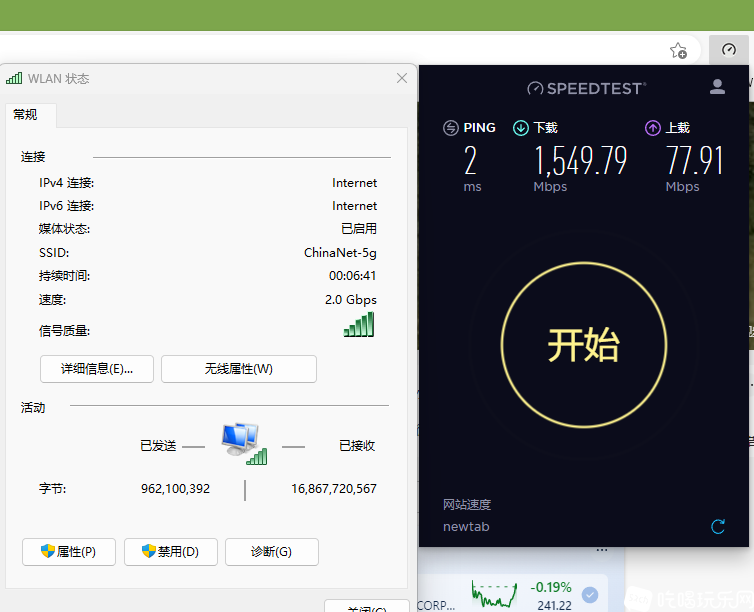Click the IPv4 连接 Internet value
754x612 pixels.
pos(354,183)
